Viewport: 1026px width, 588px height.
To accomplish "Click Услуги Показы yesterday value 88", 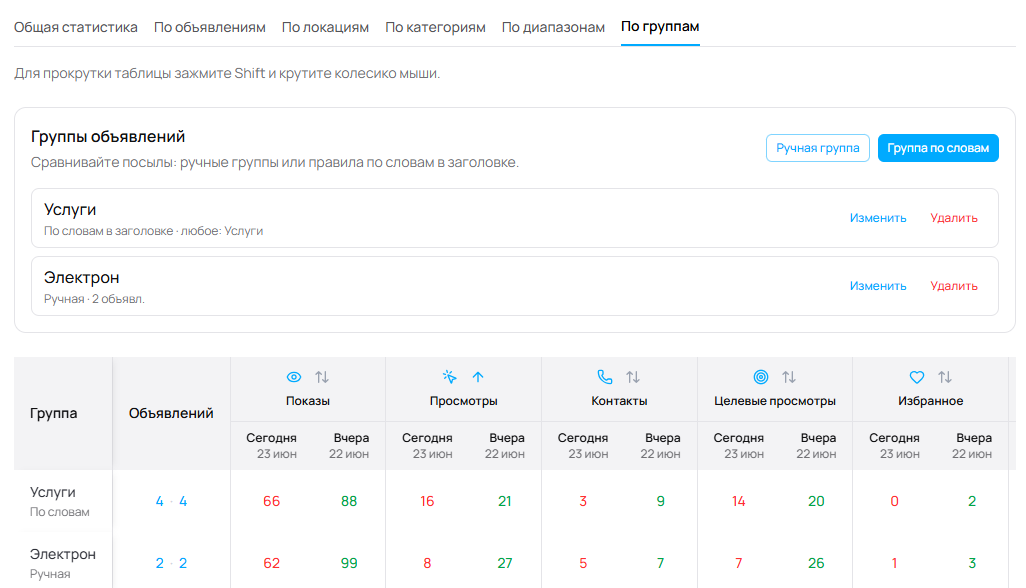I will pyautogui.click(x=349, y=502).
